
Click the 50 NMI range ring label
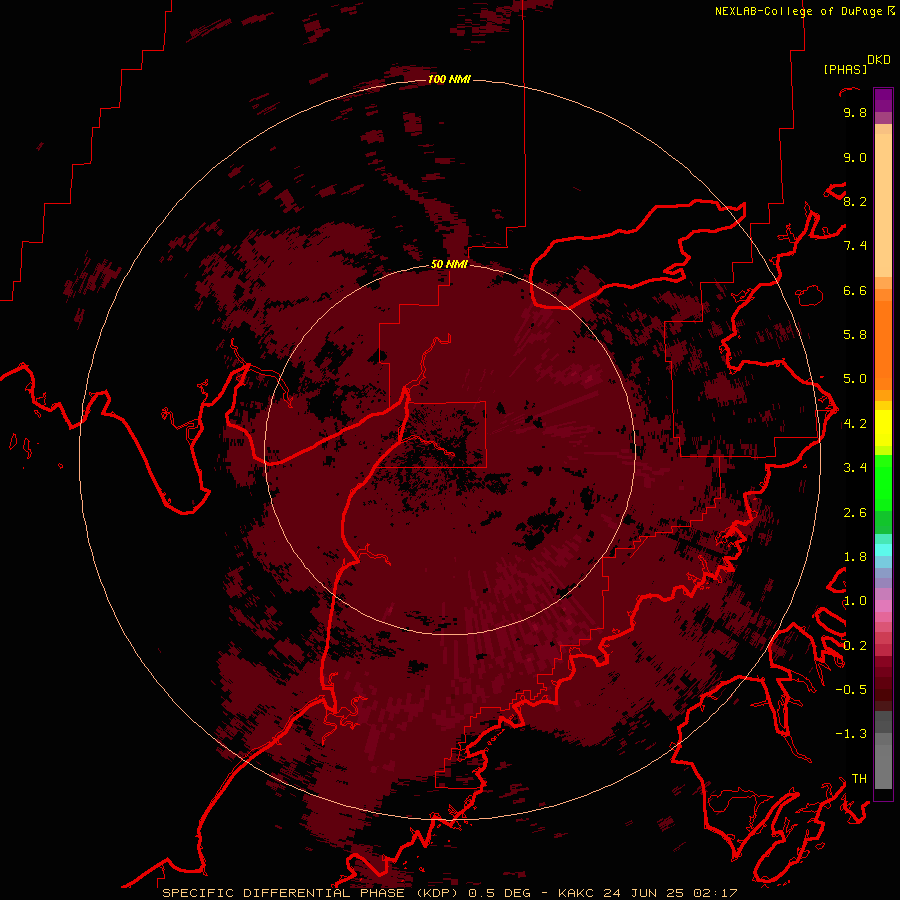coord(449,264)
